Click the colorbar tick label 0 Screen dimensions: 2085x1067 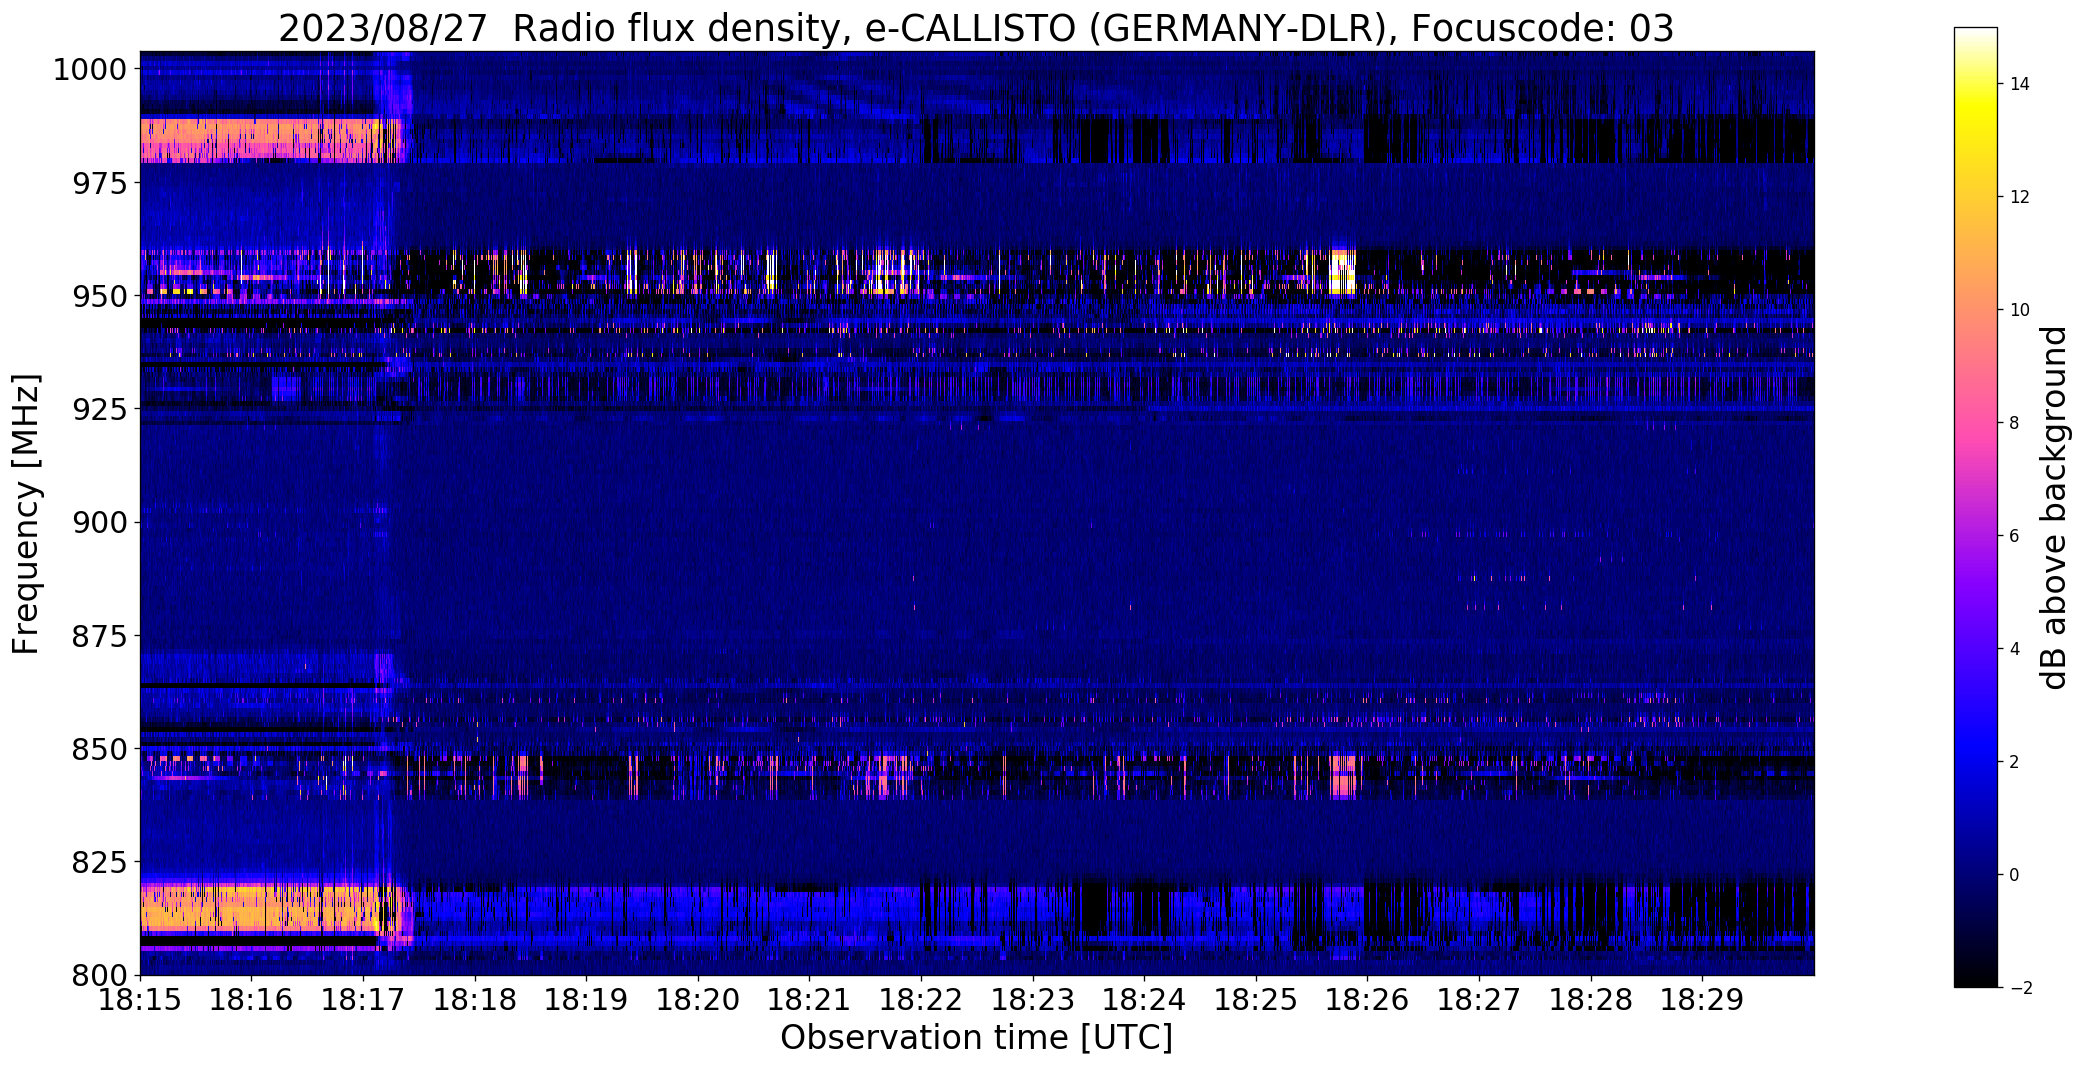pos(2015,875)
